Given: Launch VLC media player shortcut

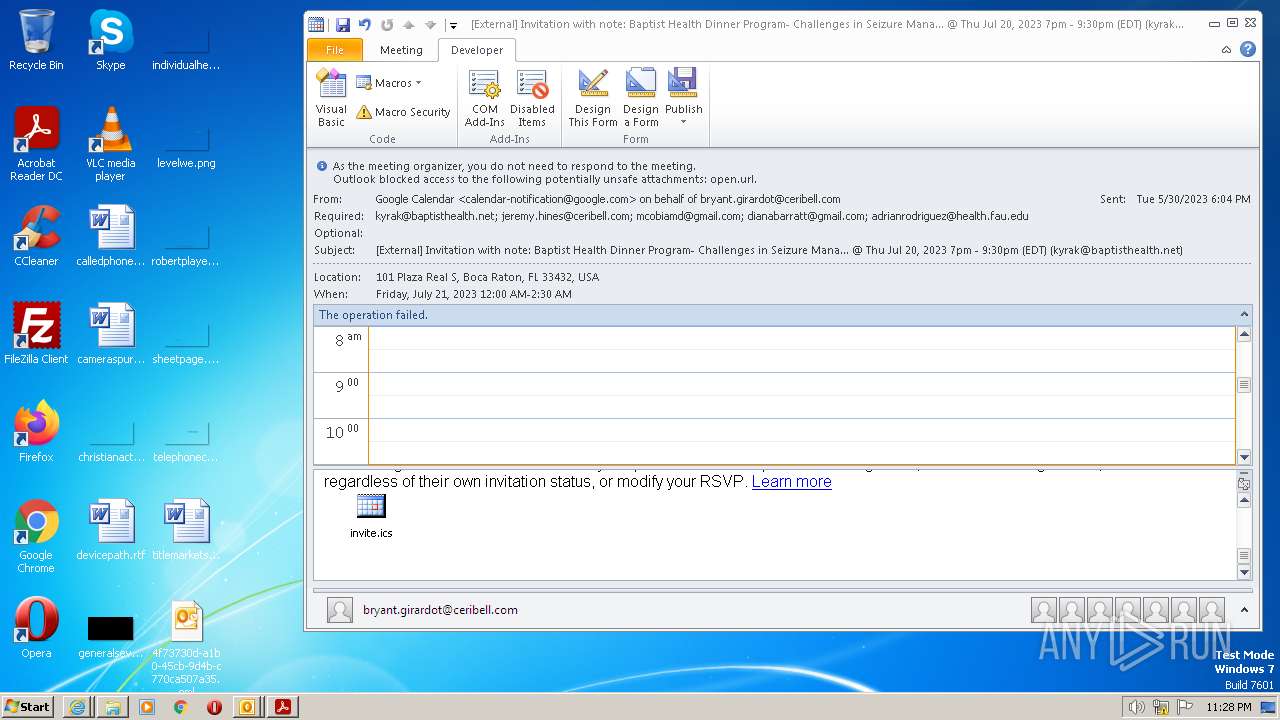Looking at the screenshot, I should click(110, 144).
